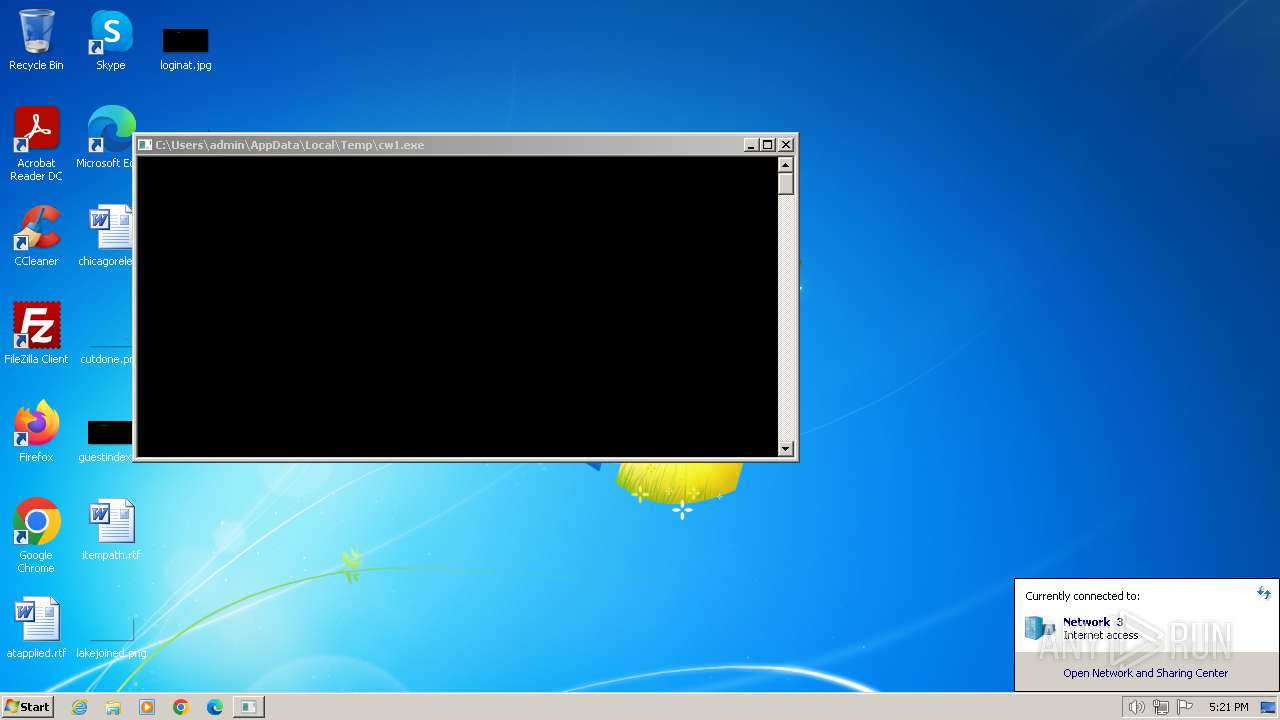Click the console scrollbar up arrow

tap(786, 164)
